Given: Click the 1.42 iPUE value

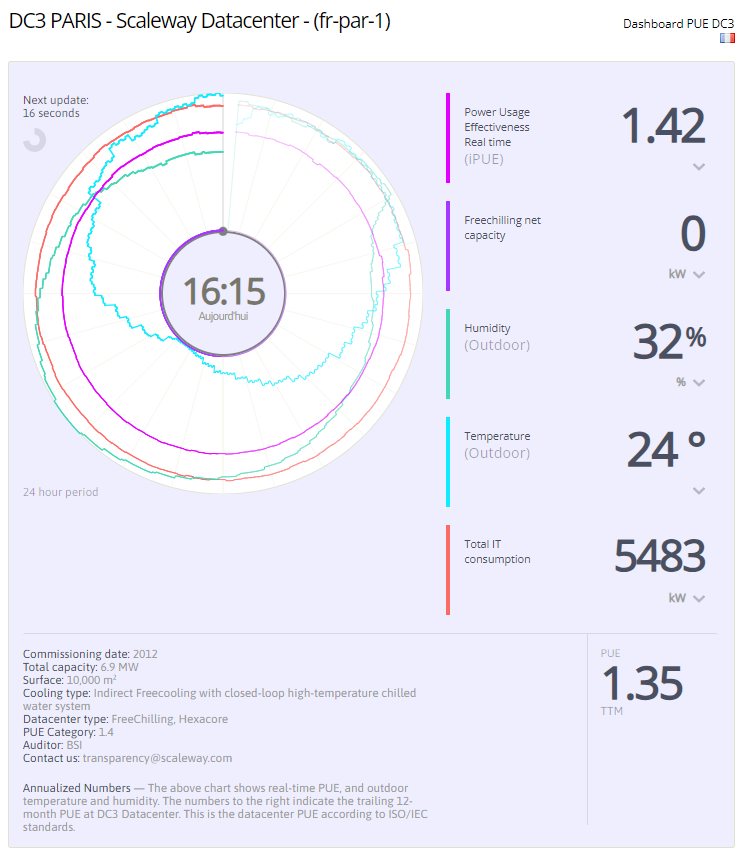Looking at the screenshot, I should click(663, 126).
